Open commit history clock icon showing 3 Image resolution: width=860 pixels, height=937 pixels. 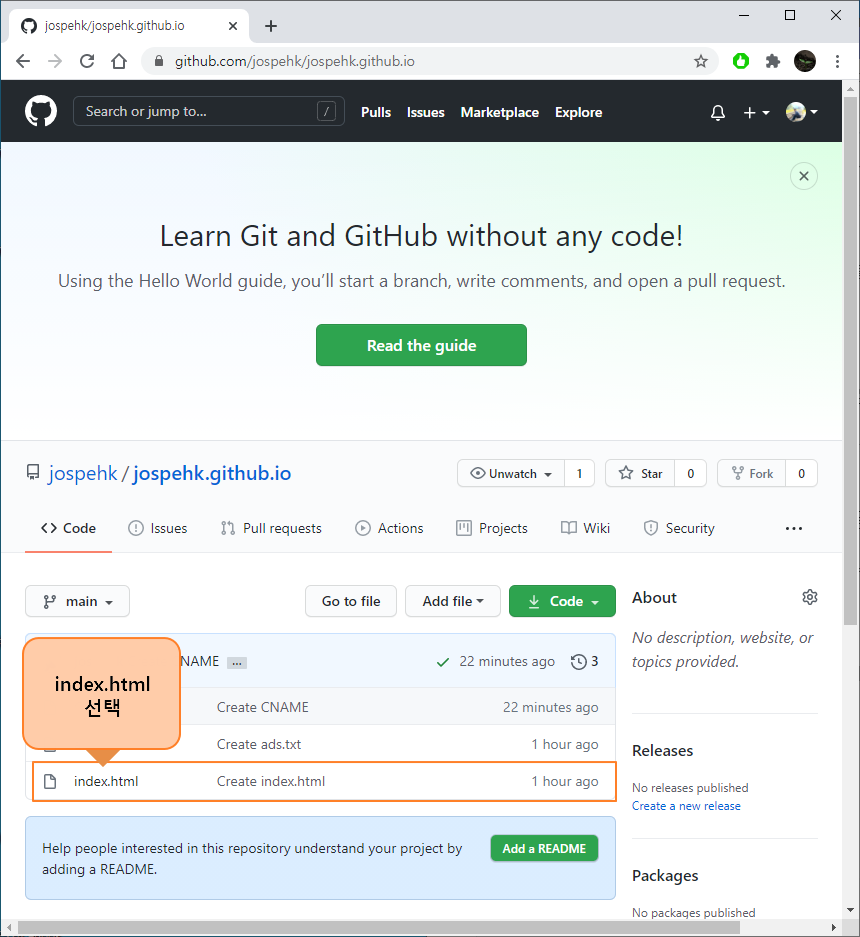tap(584, 662)
